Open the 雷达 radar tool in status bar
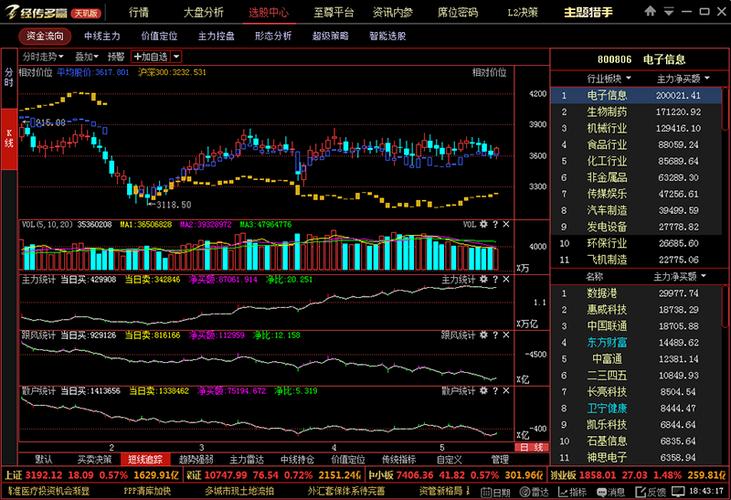 tap(534, 492)
